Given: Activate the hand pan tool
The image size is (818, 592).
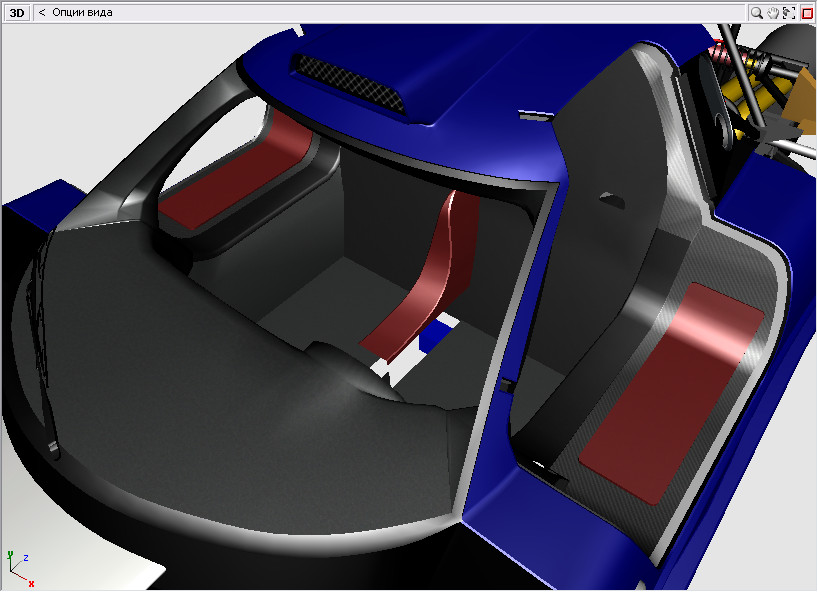Looking at the screenshot, I should 773,13.
